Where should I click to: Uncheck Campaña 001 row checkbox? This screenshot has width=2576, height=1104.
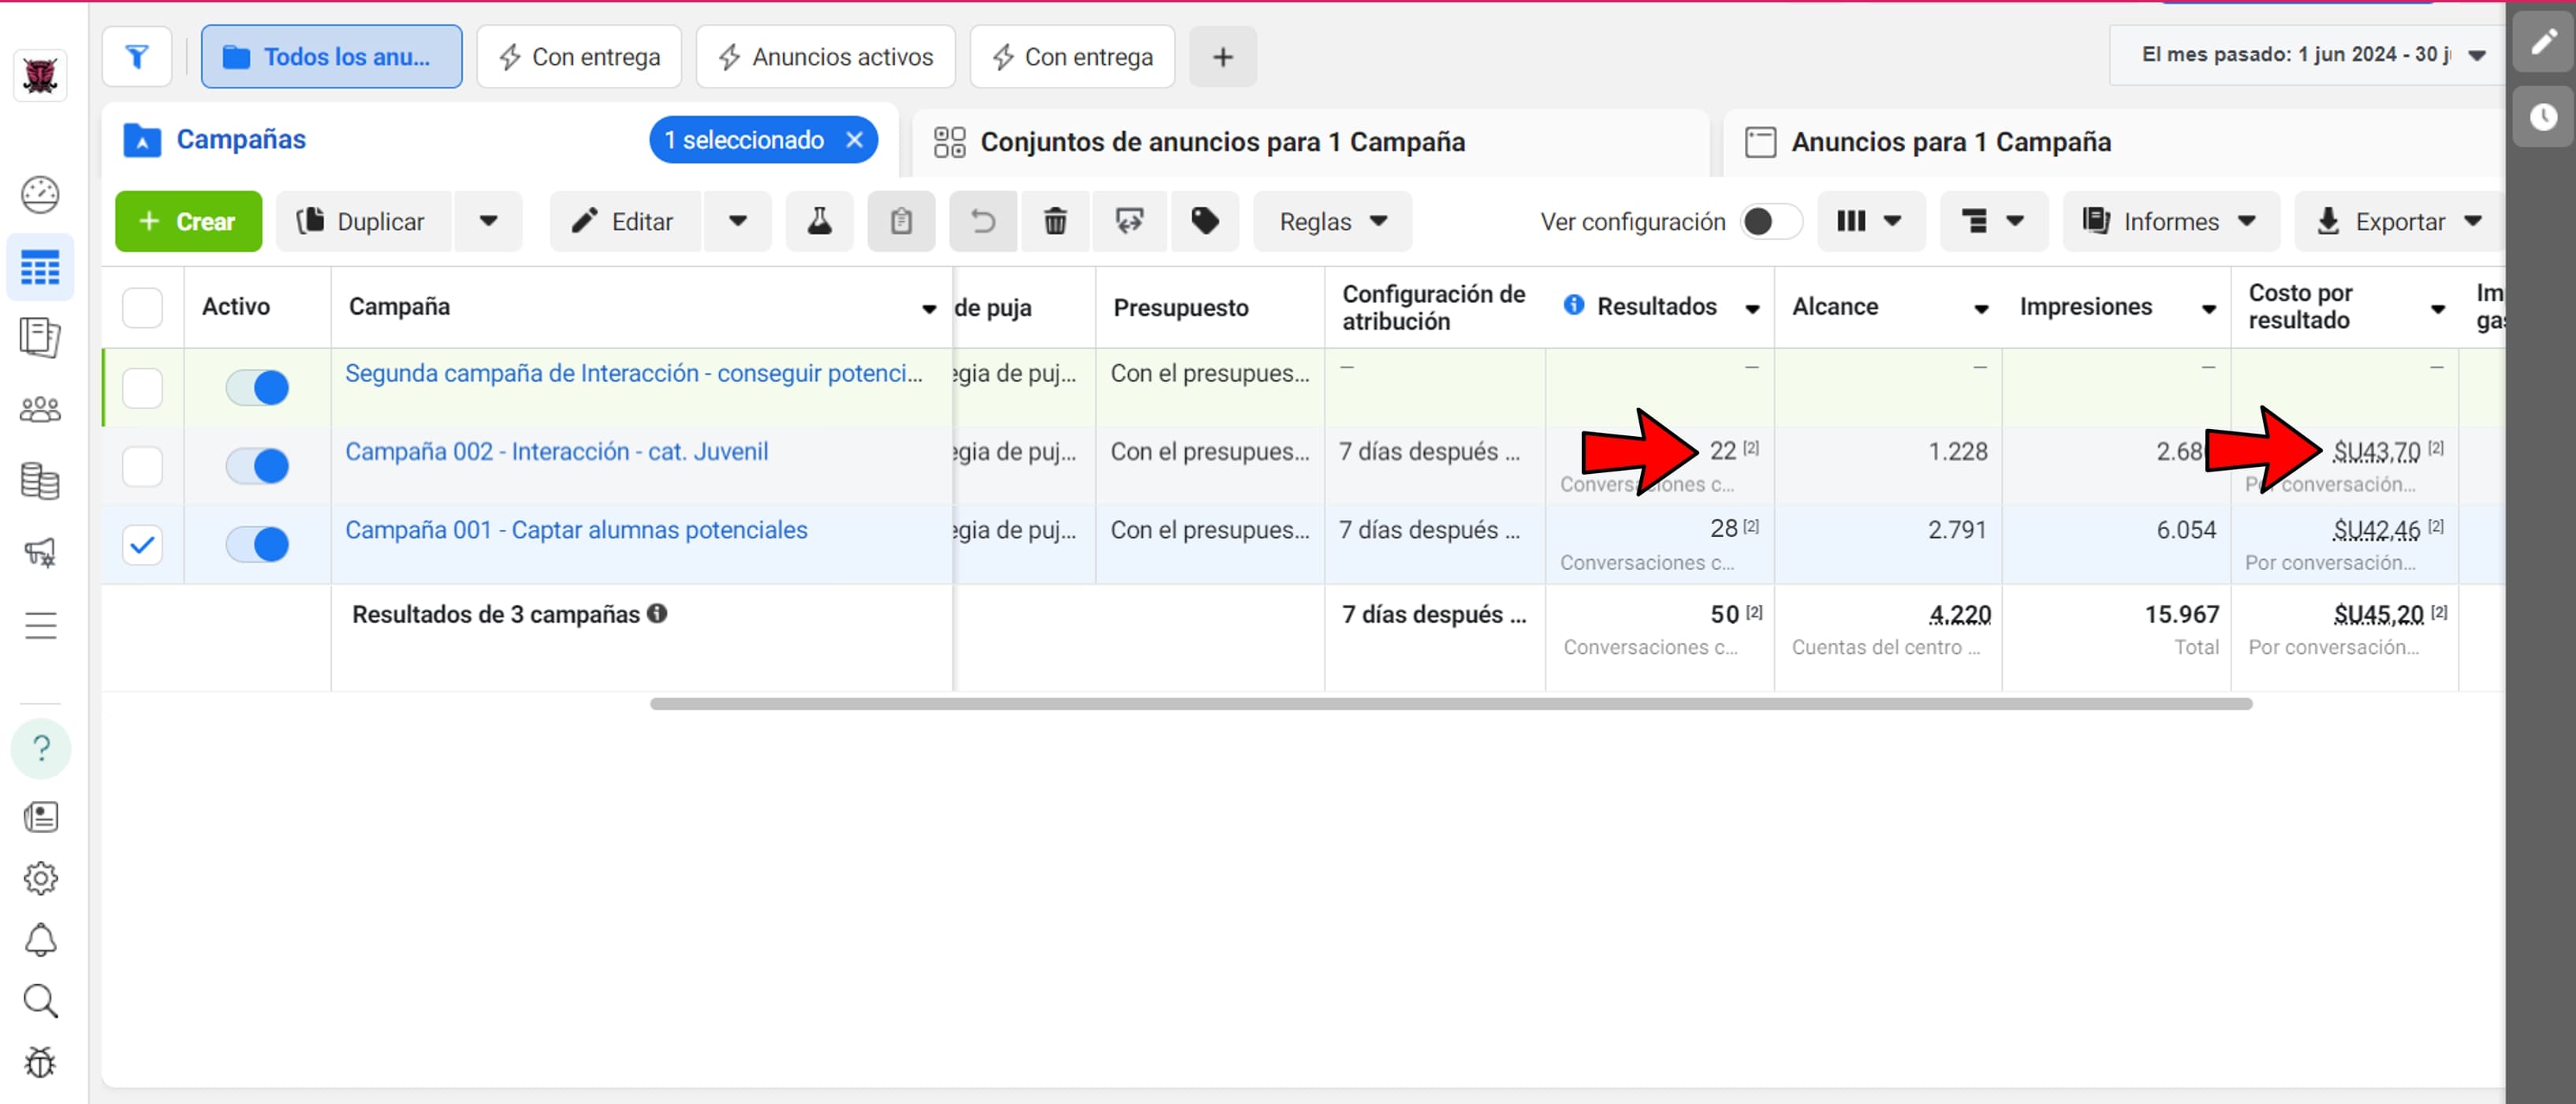pos(142,545)
